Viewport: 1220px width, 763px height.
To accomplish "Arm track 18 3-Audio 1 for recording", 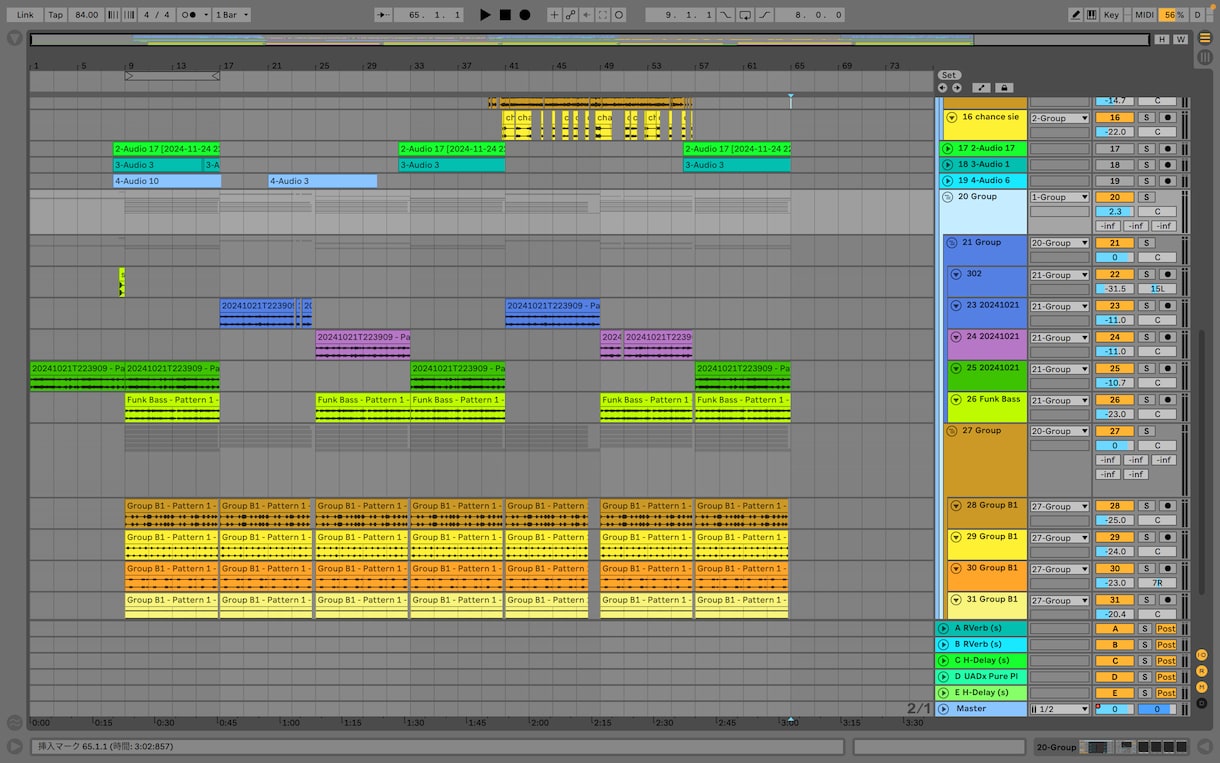I will click(1166, 165).
